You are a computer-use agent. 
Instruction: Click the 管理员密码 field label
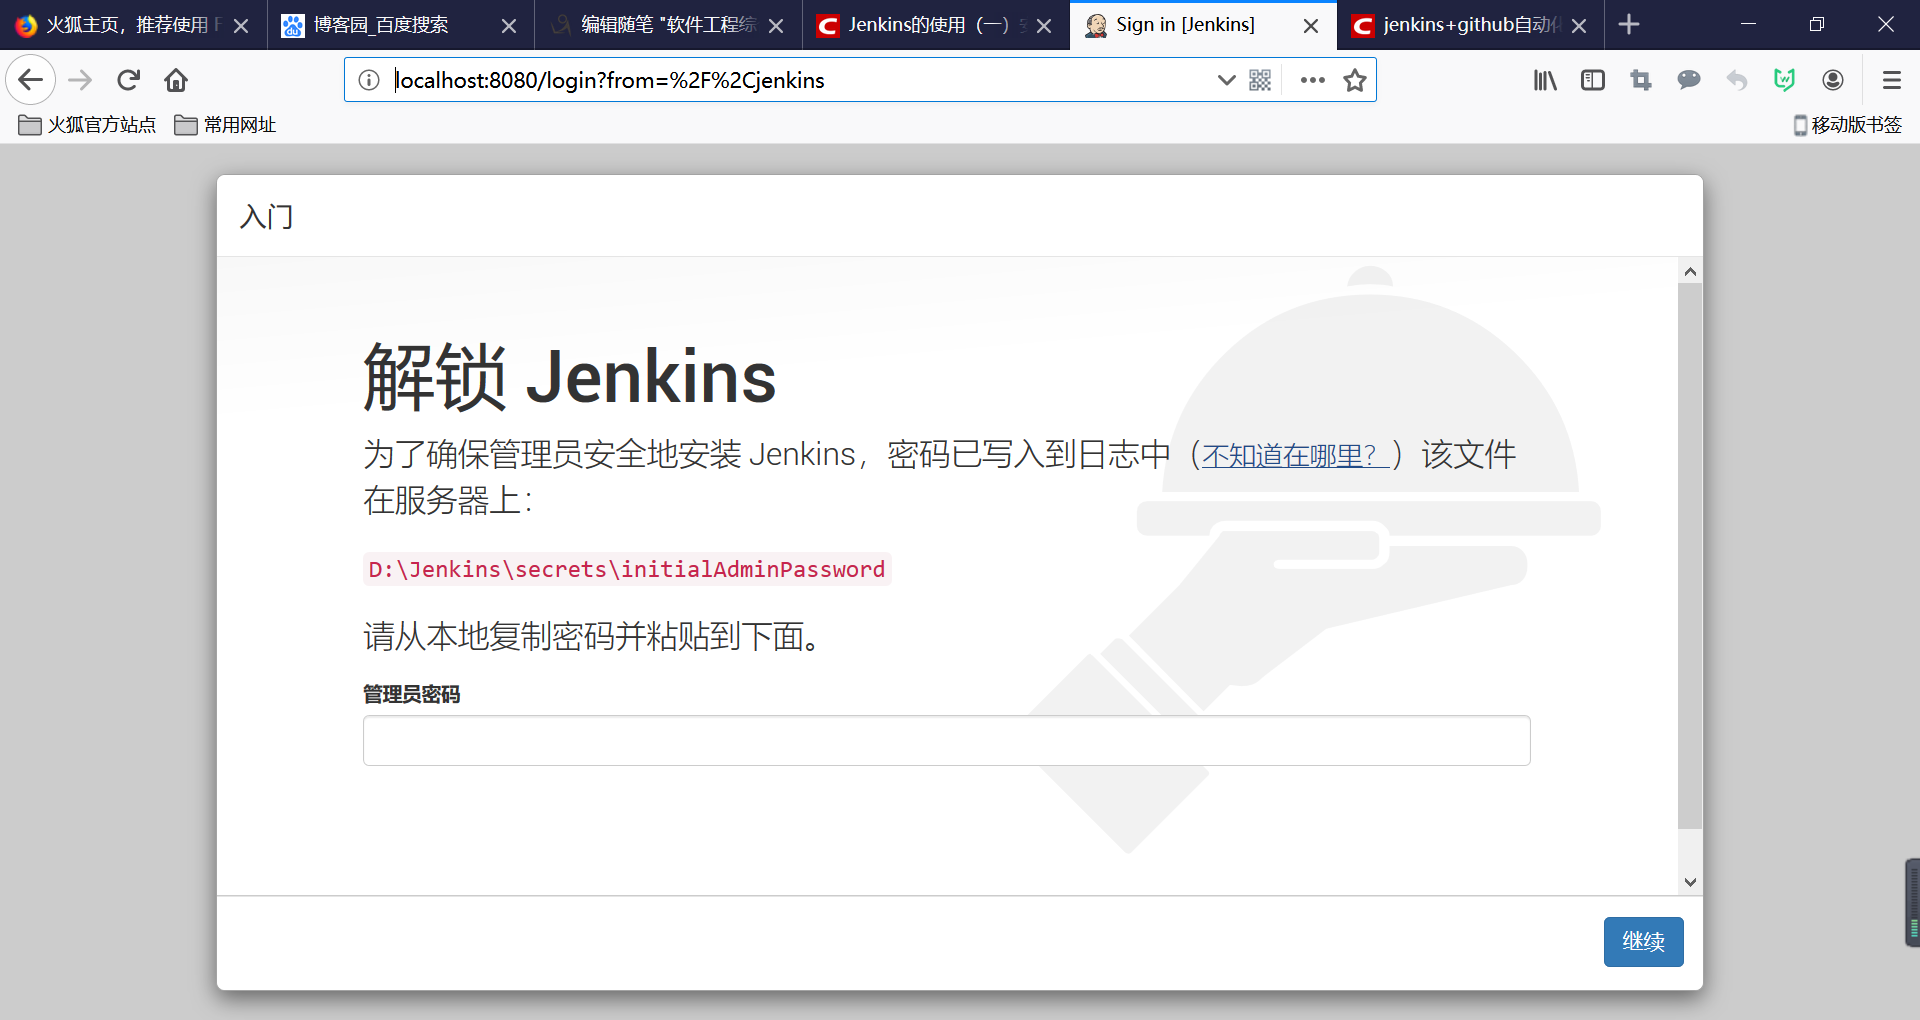click(x=411, y=694)
